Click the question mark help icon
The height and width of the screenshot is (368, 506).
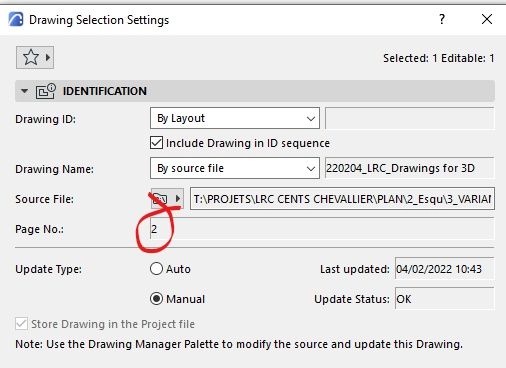[x=442, y=19]
